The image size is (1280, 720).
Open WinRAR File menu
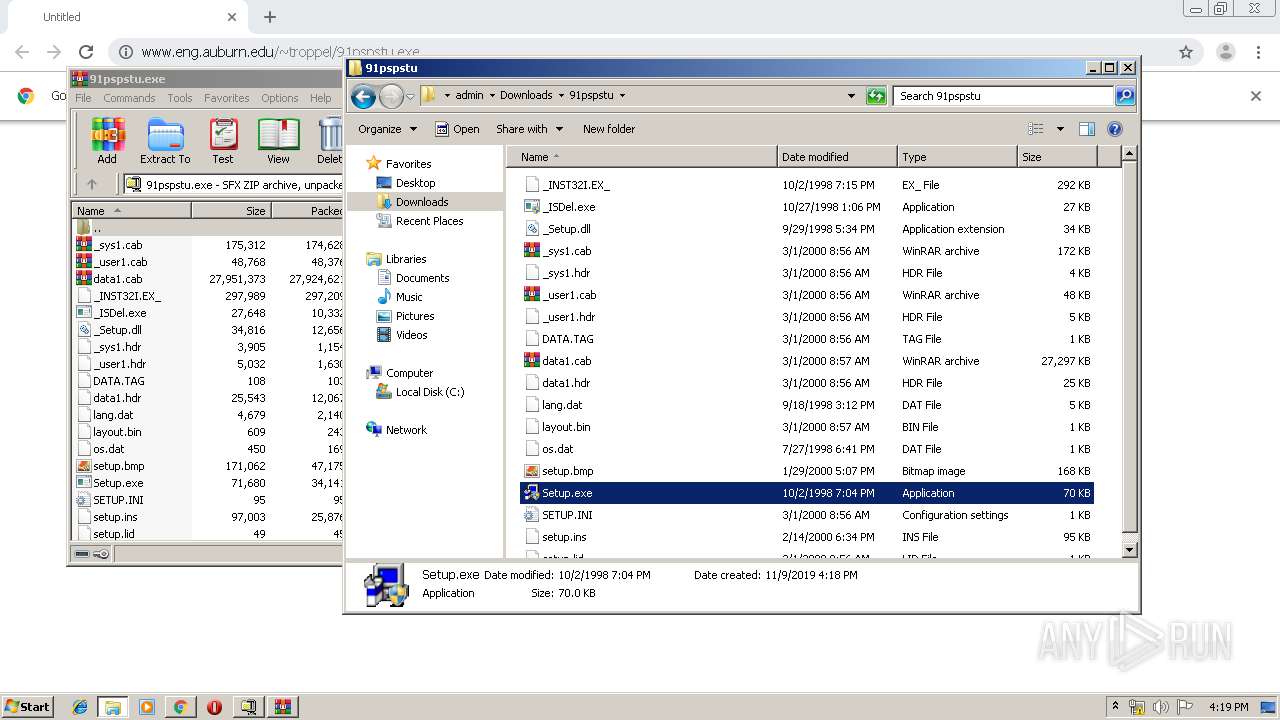pyautogui.click(x=83, y=98)
